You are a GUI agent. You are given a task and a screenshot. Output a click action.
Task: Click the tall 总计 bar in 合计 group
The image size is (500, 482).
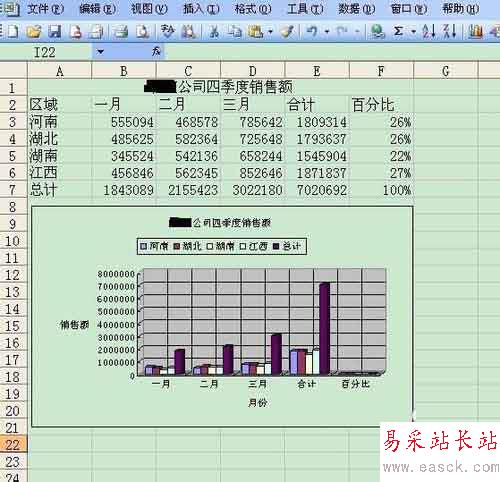(325, 328)
